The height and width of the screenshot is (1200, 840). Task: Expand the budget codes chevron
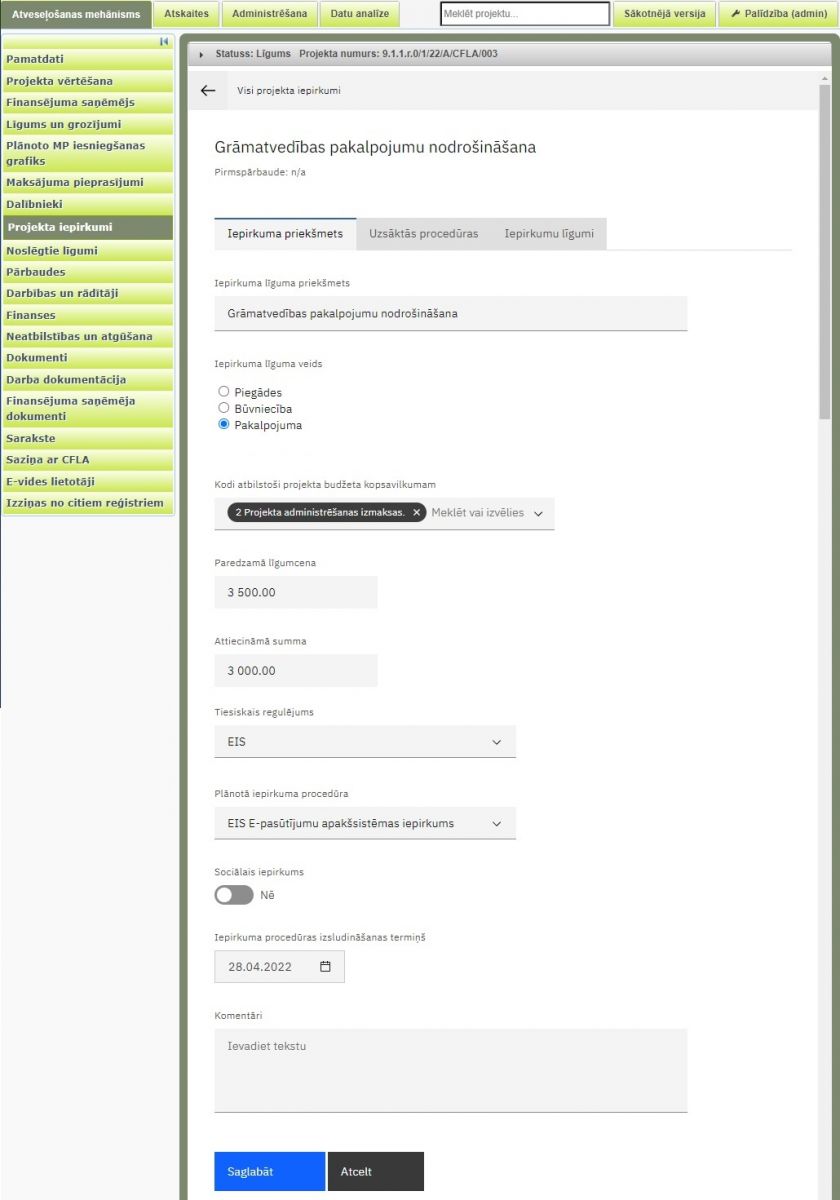(538, 513)
